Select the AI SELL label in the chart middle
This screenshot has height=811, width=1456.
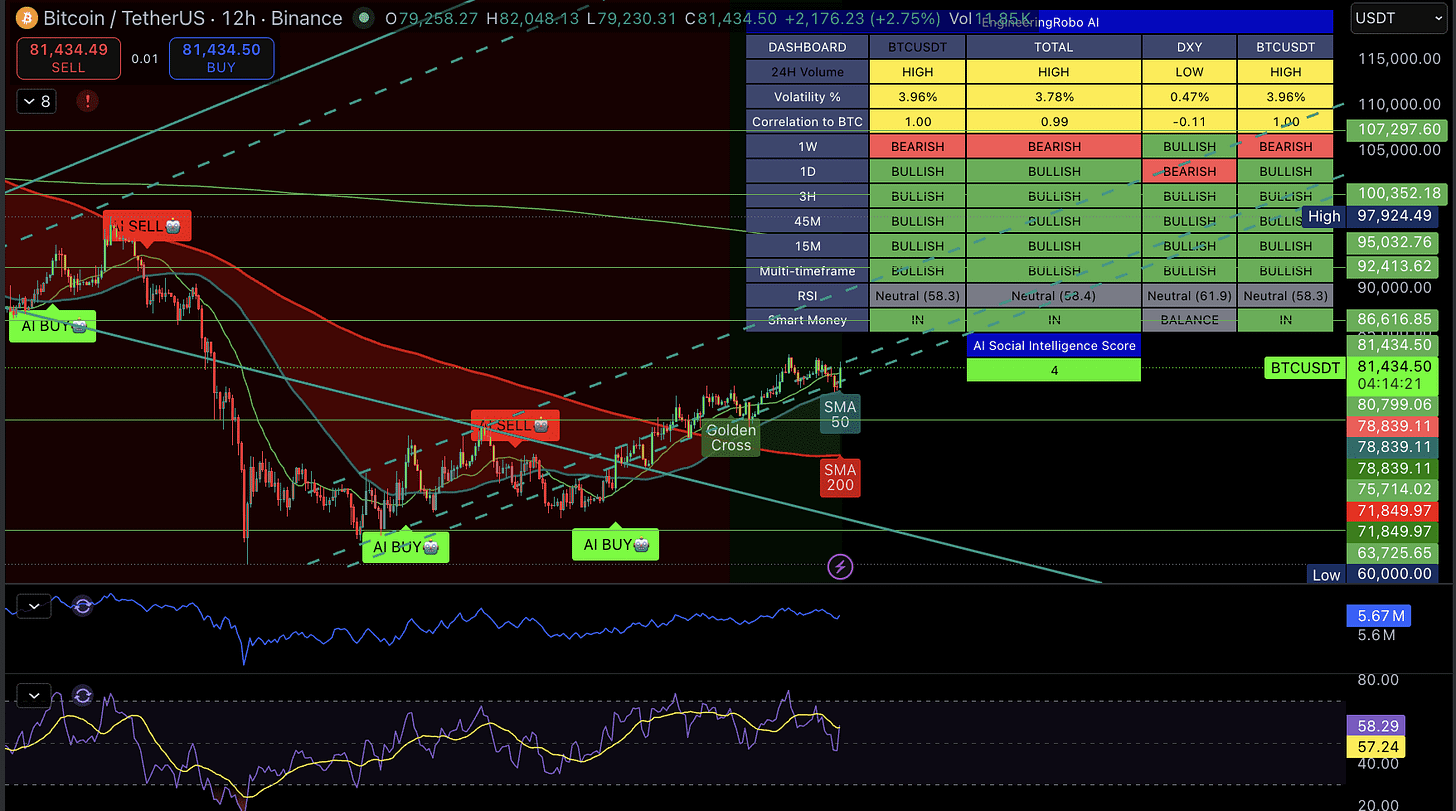pyautogui.click(x=515, y=425)
